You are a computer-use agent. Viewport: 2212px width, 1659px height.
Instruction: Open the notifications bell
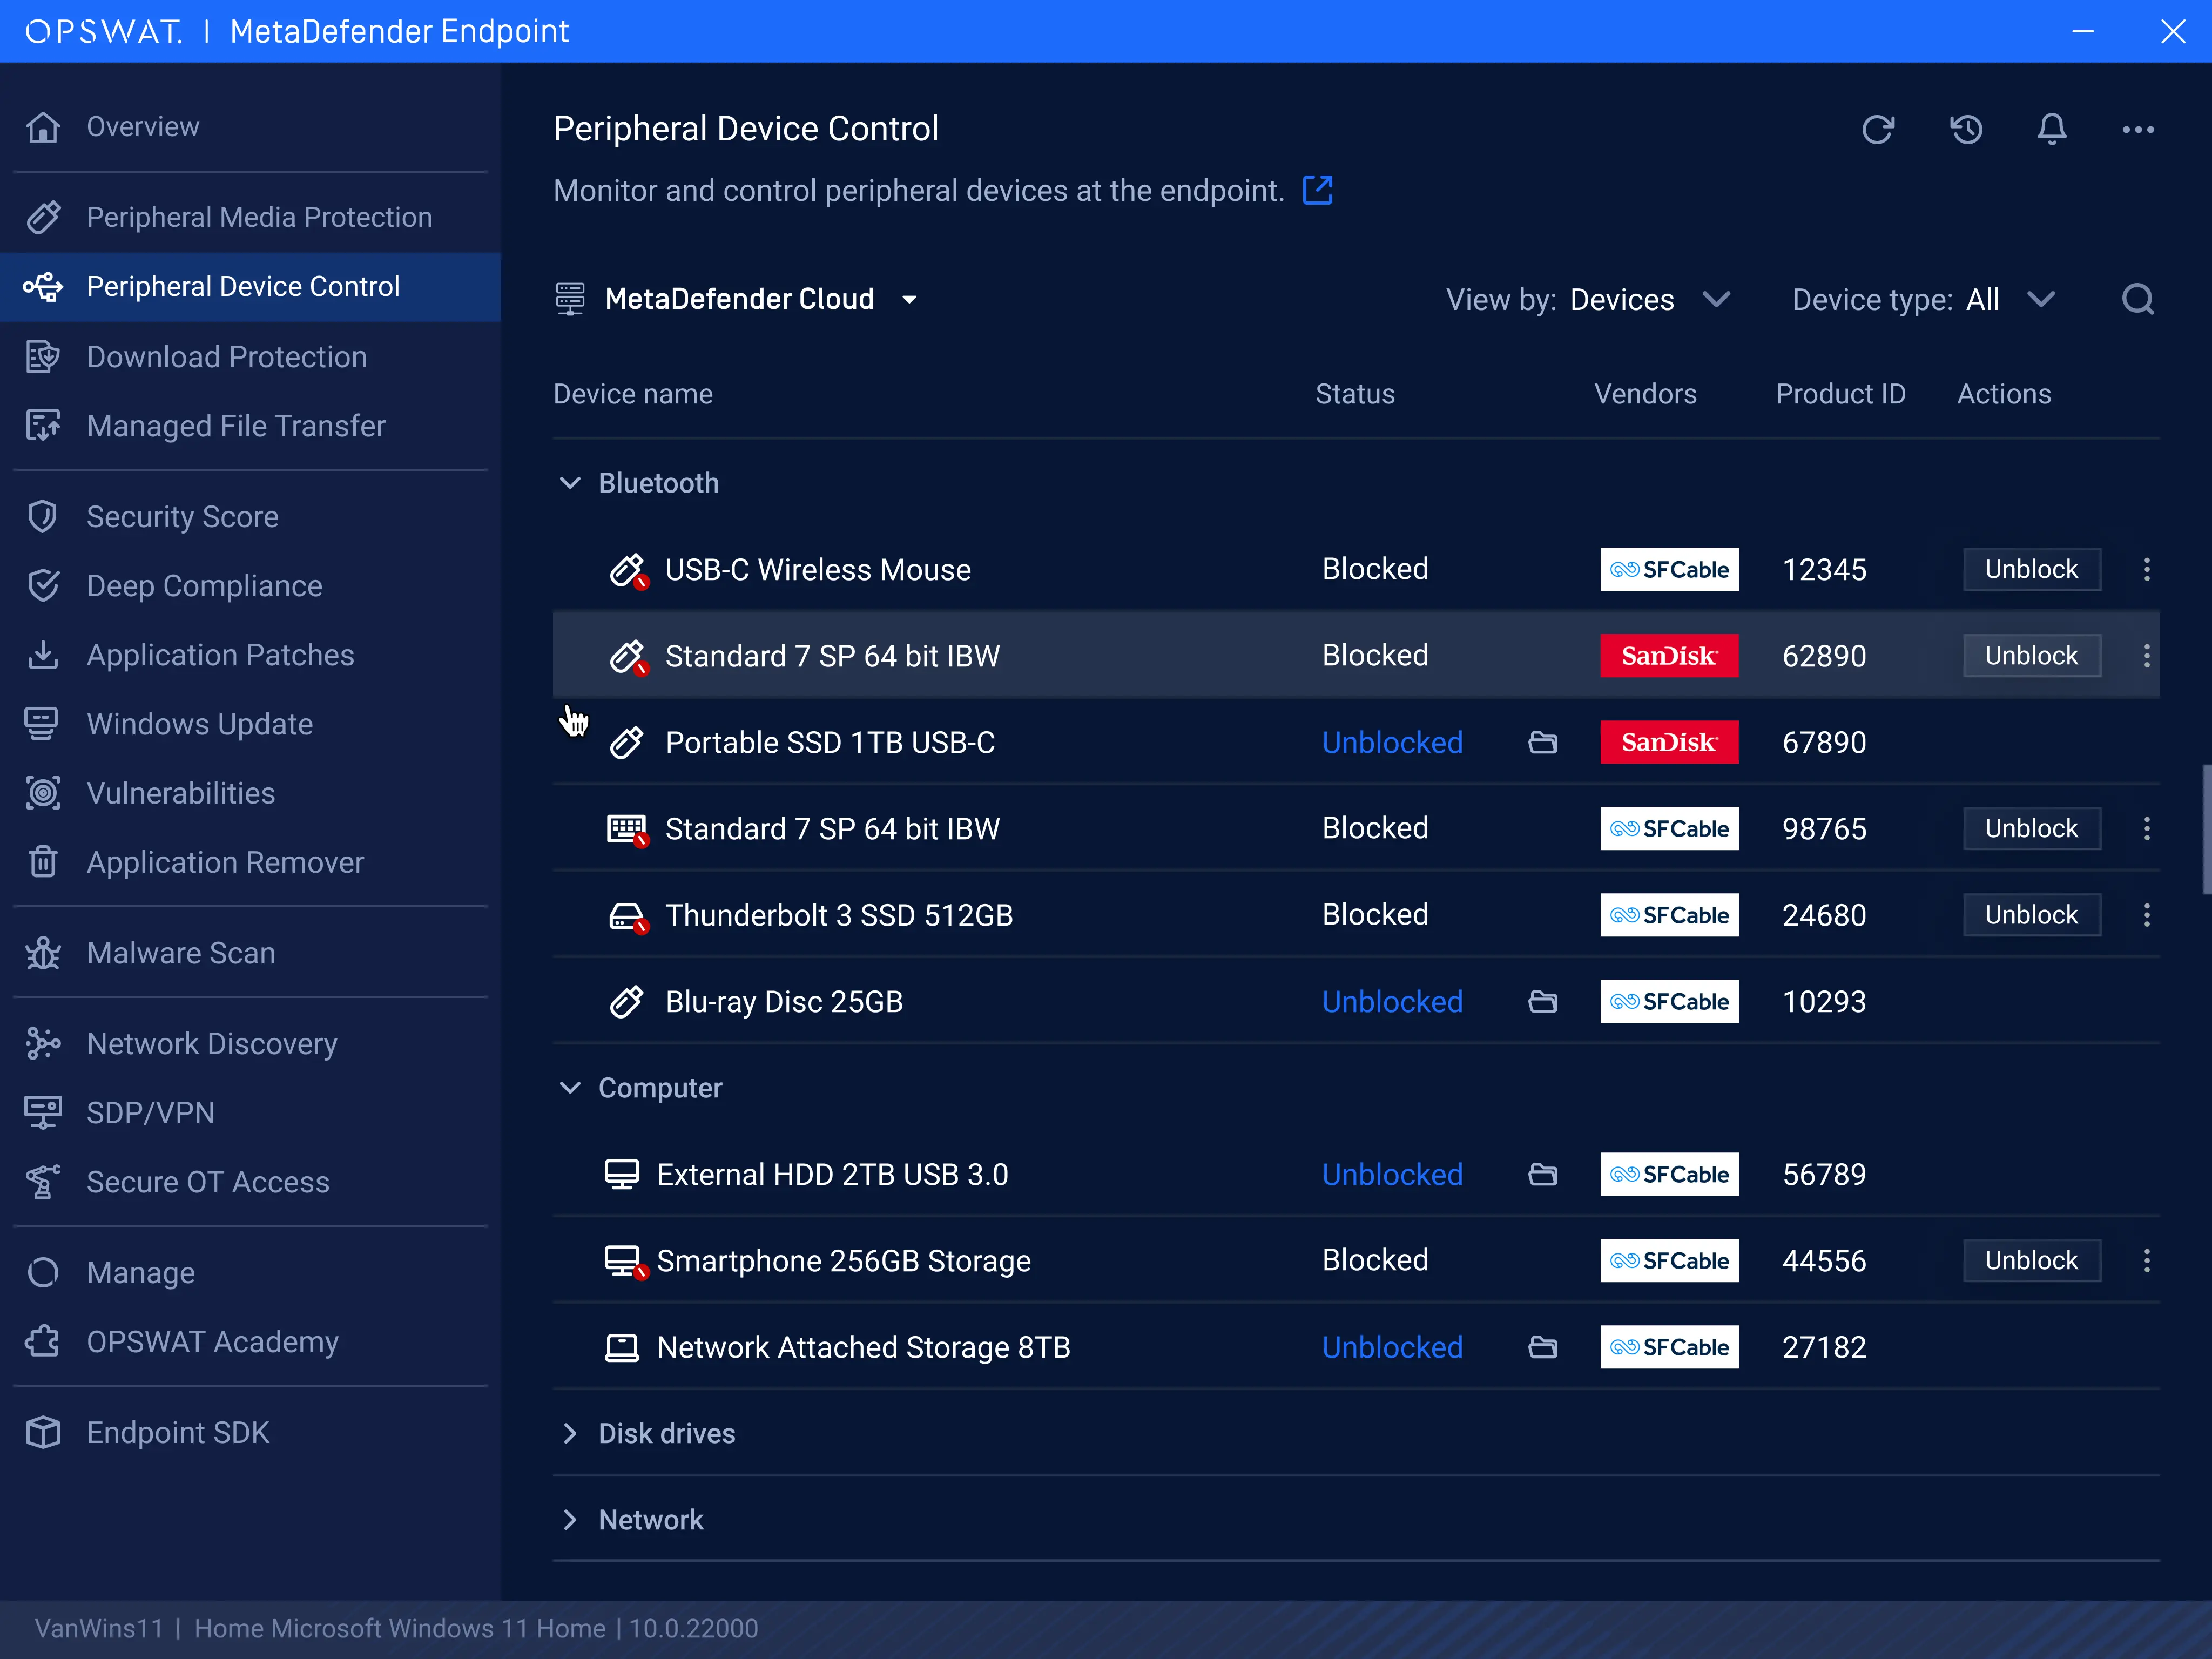pos(2052,129)
